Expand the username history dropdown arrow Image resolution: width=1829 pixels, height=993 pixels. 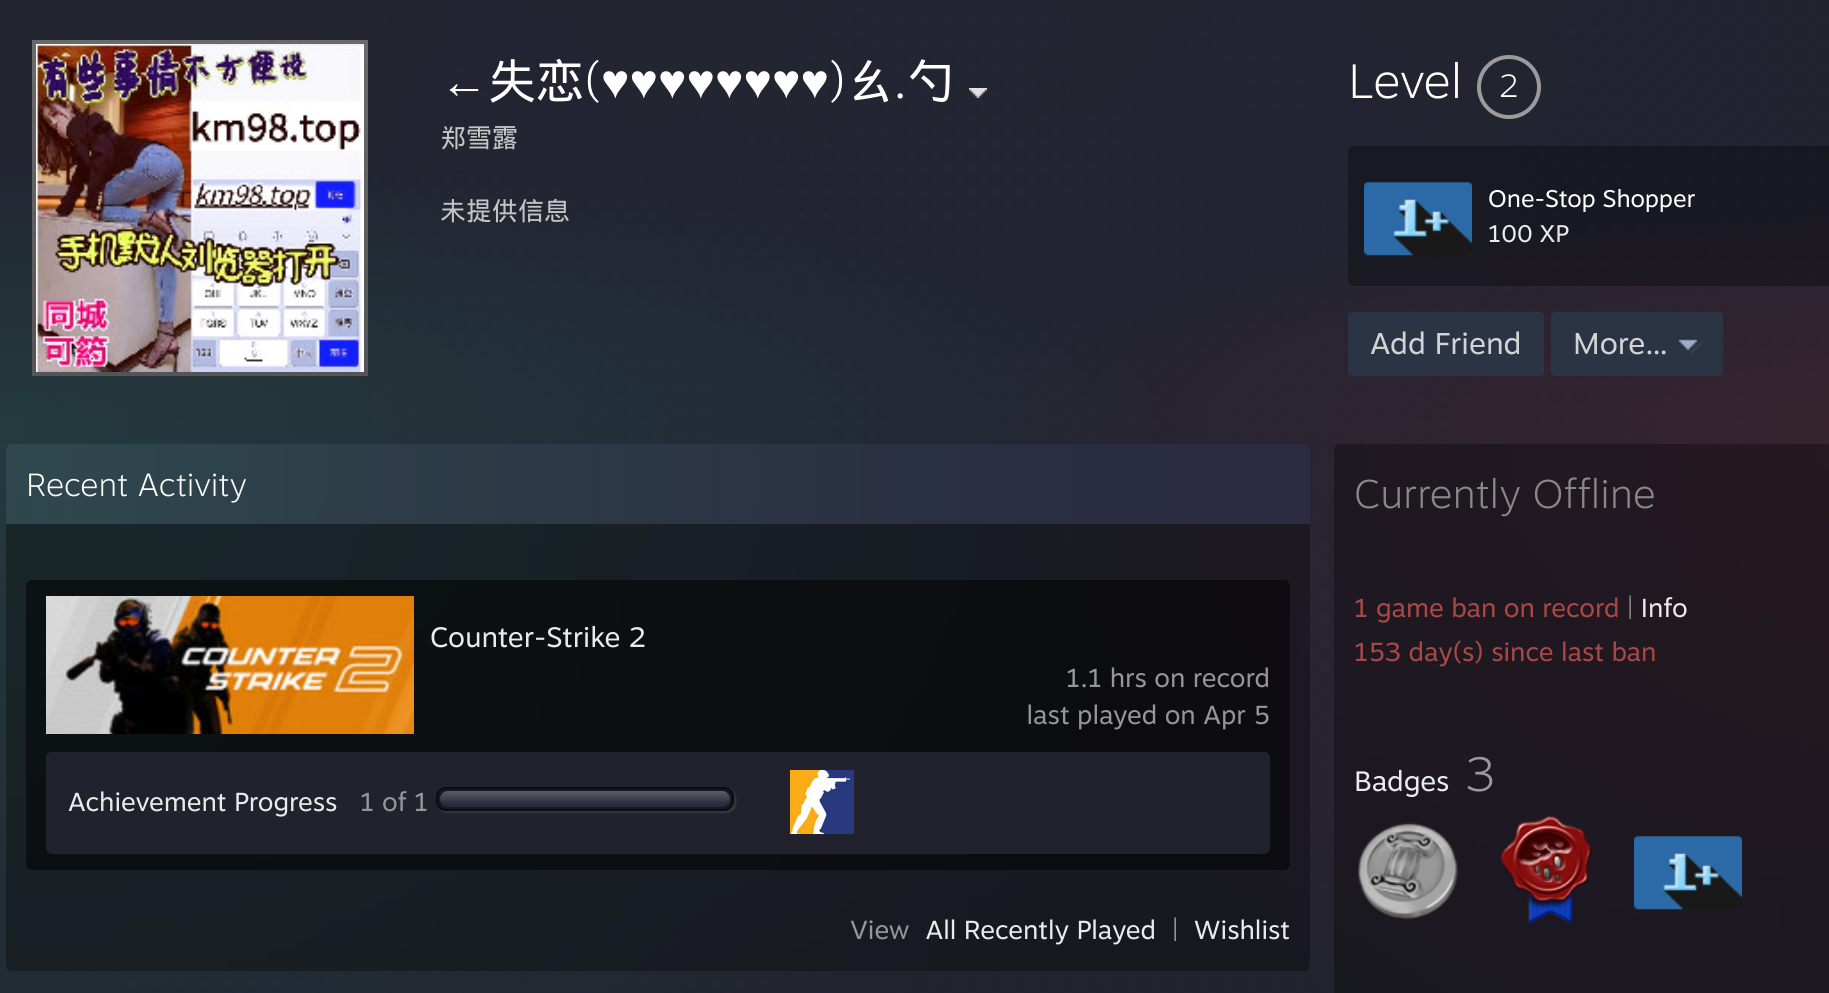(978, 92)
